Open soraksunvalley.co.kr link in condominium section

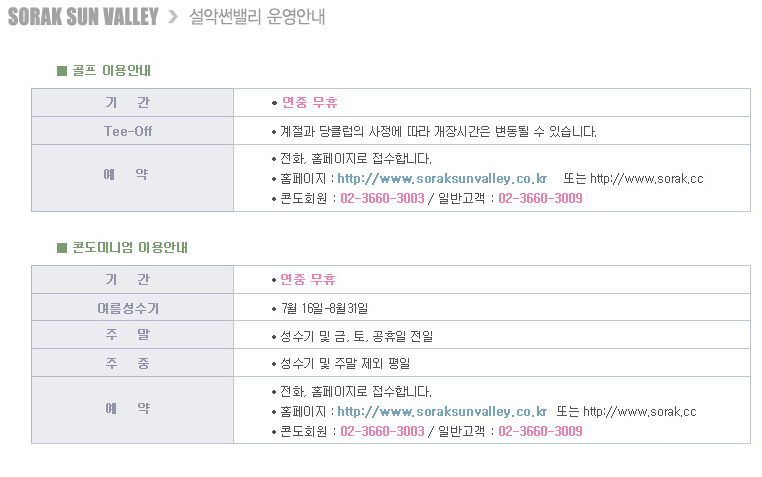coord(442,412)
